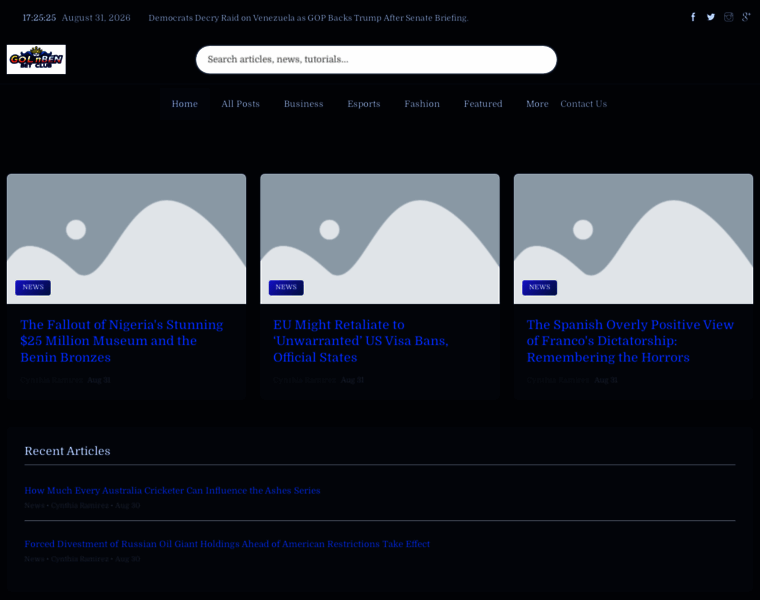Open the Facebook social icon
This screenshot has width=760, height=600.
(693, 17)
